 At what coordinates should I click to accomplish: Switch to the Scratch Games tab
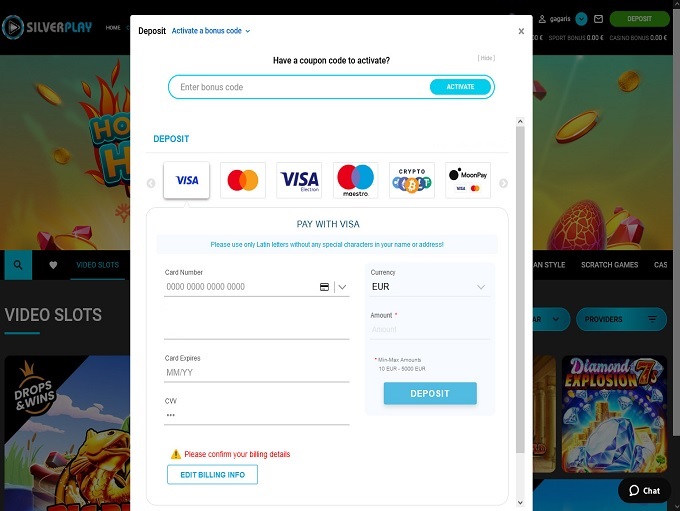[609, 265]
